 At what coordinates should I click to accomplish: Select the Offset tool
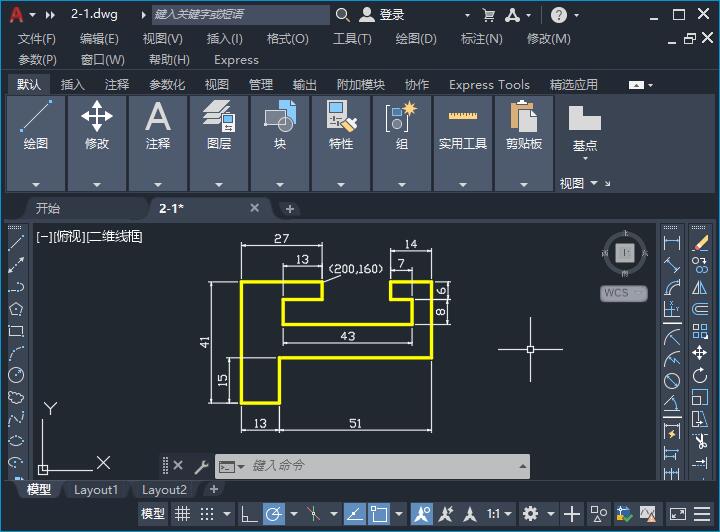tap(700, 309)
